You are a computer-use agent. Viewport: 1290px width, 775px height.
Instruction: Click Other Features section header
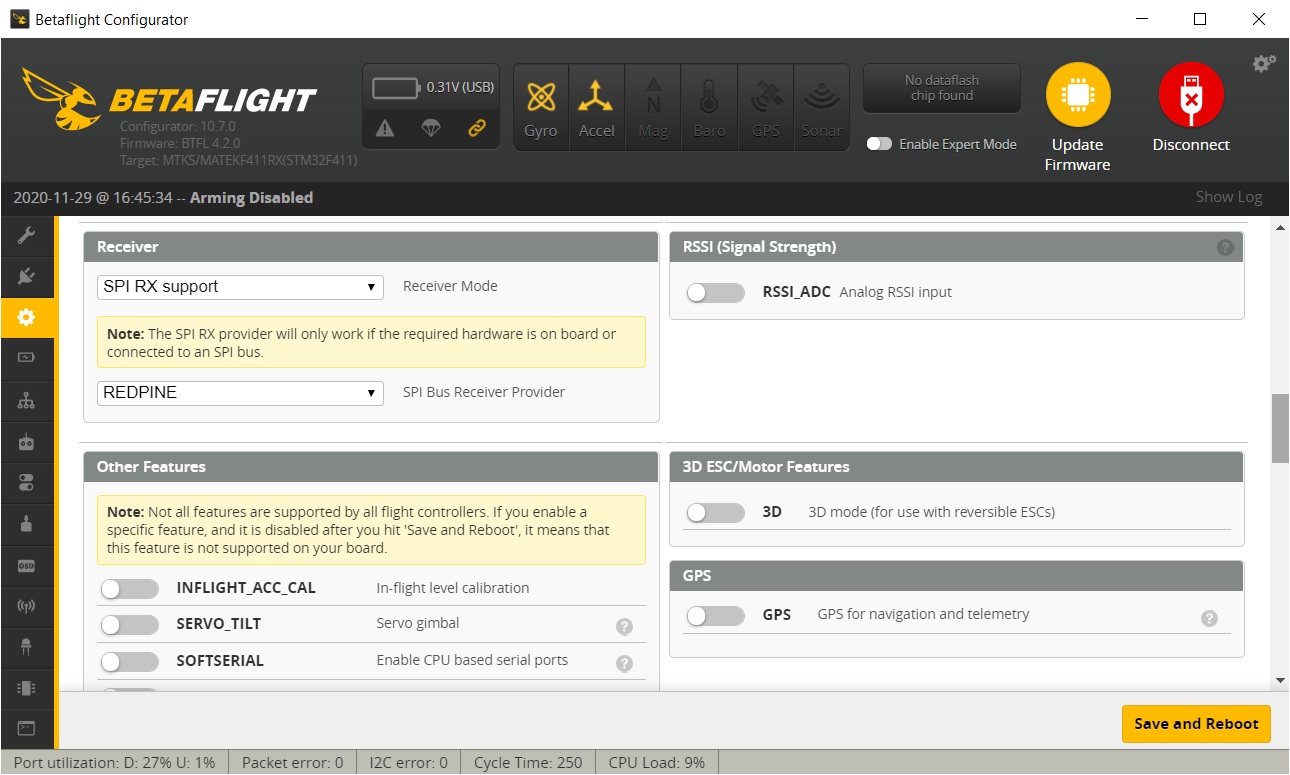coord(371,467)
